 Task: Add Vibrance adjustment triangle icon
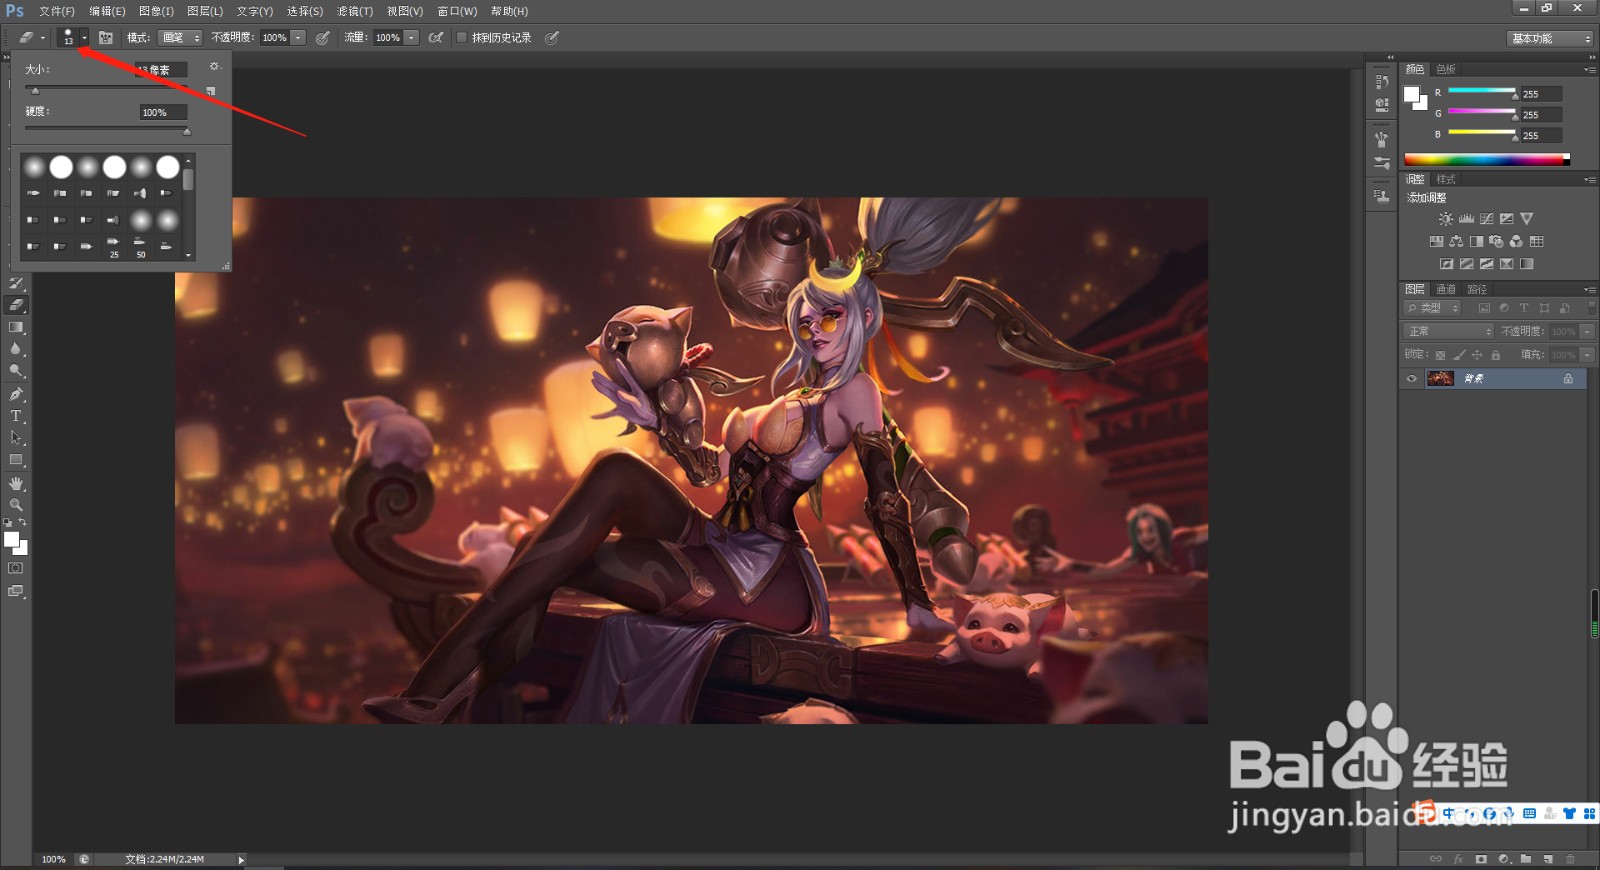click(x=1527, y=219)
